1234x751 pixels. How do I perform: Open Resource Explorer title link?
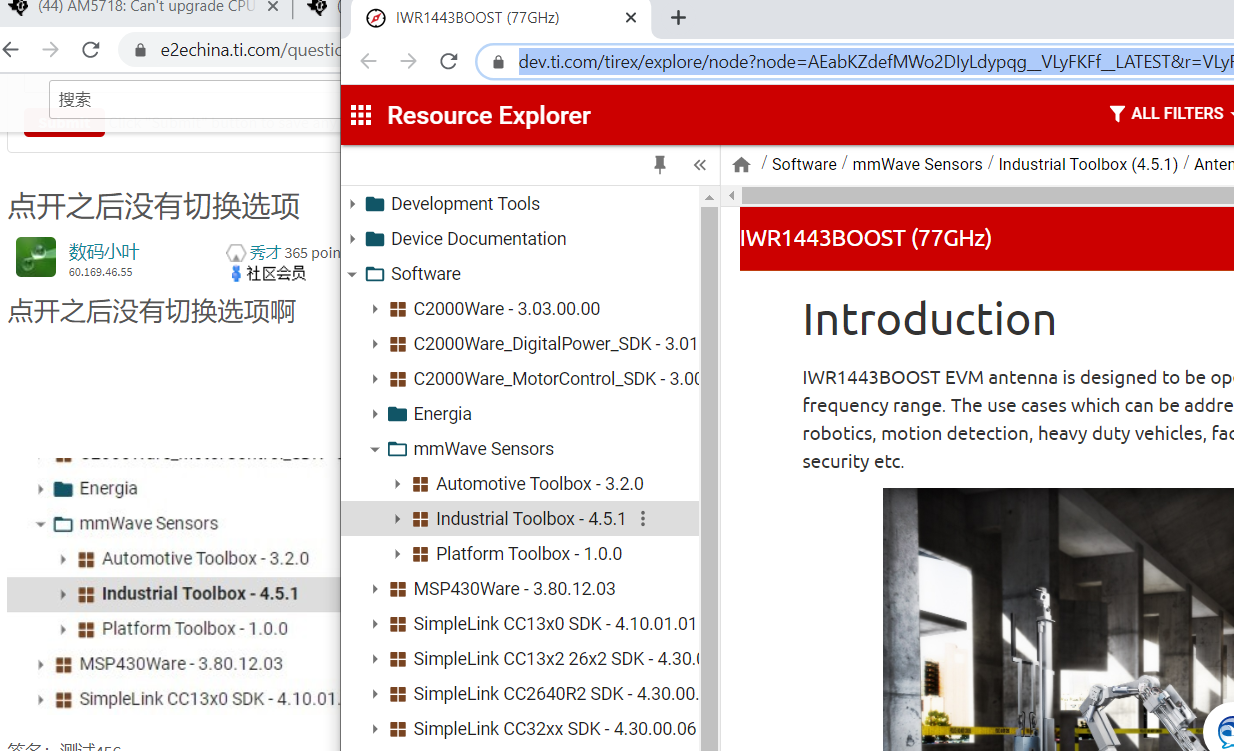[489, 115]
